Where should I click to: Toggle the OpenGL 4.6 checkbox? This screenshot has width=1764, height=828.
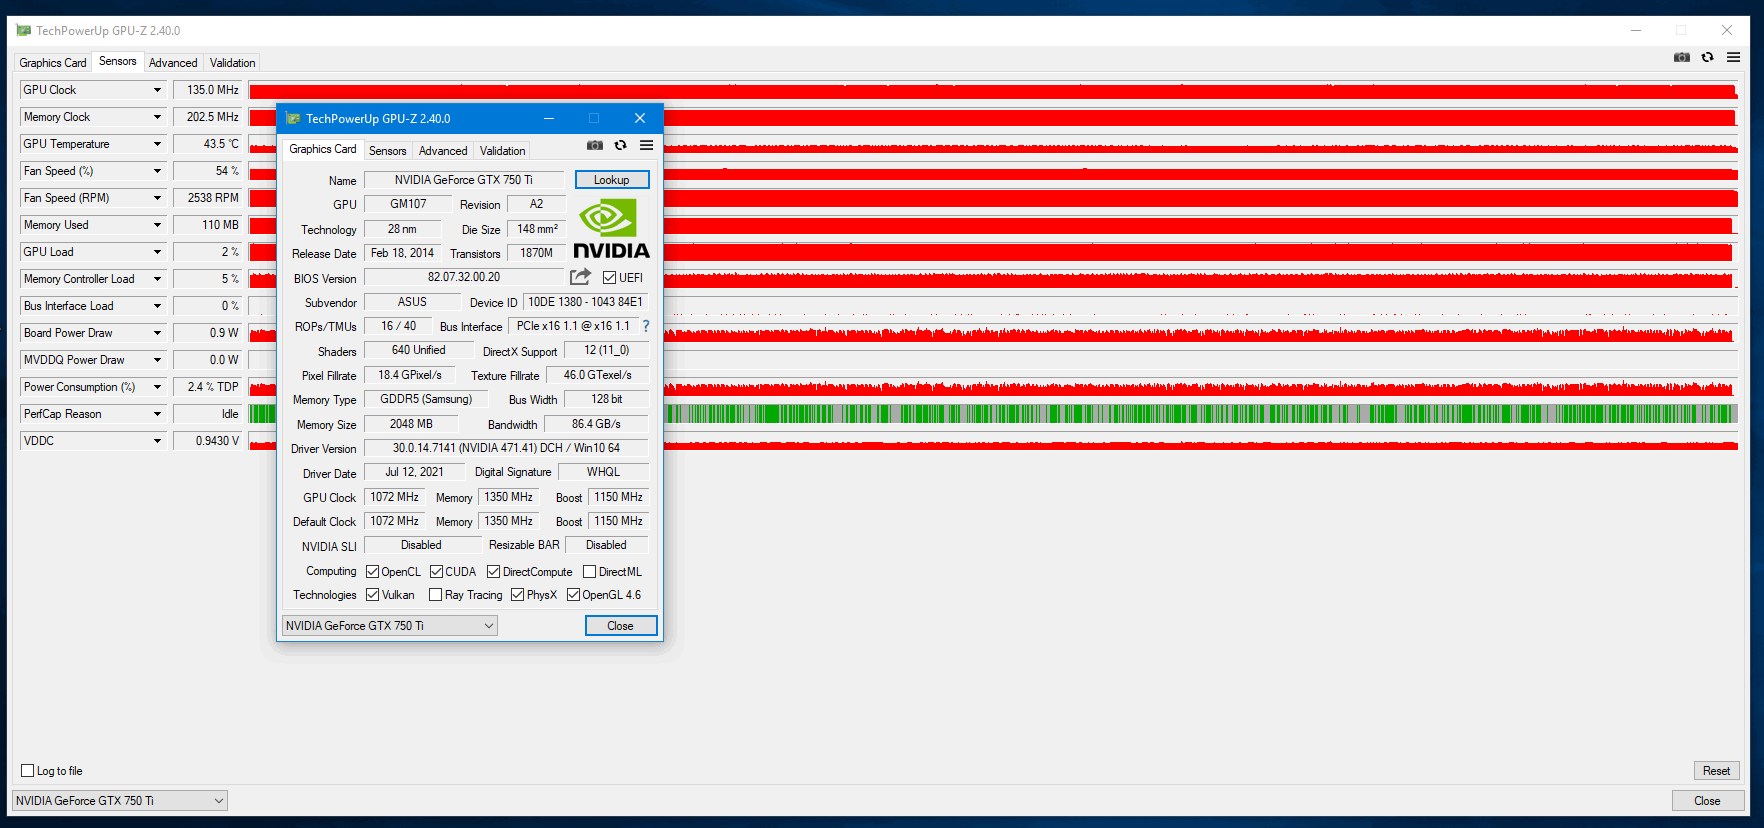click(574, 595)
